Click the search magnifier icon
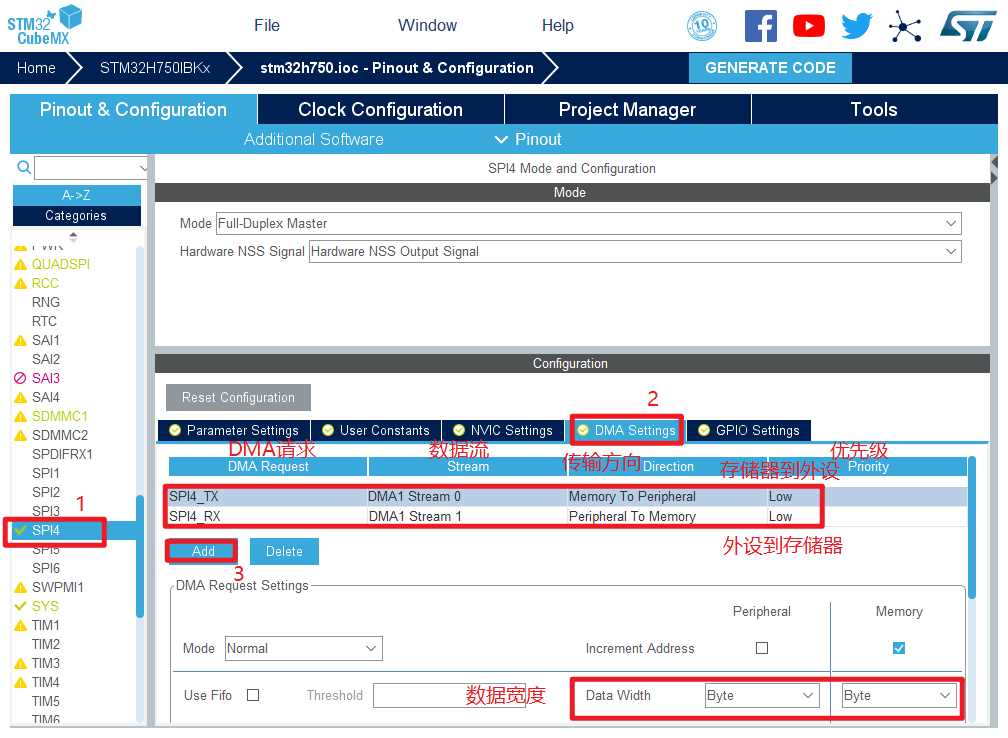This screenshot has width=1008, height=738. [25, 167]
